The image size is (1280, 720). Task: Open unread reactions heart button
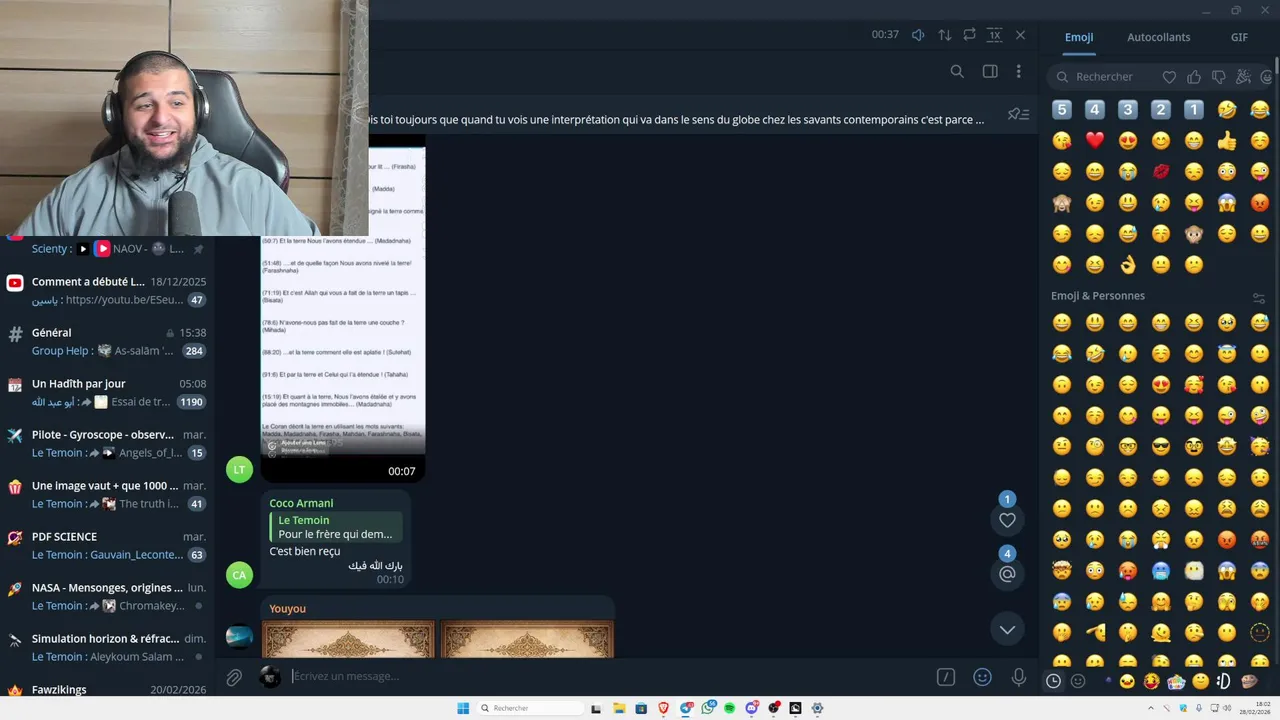pos(1007,520)
